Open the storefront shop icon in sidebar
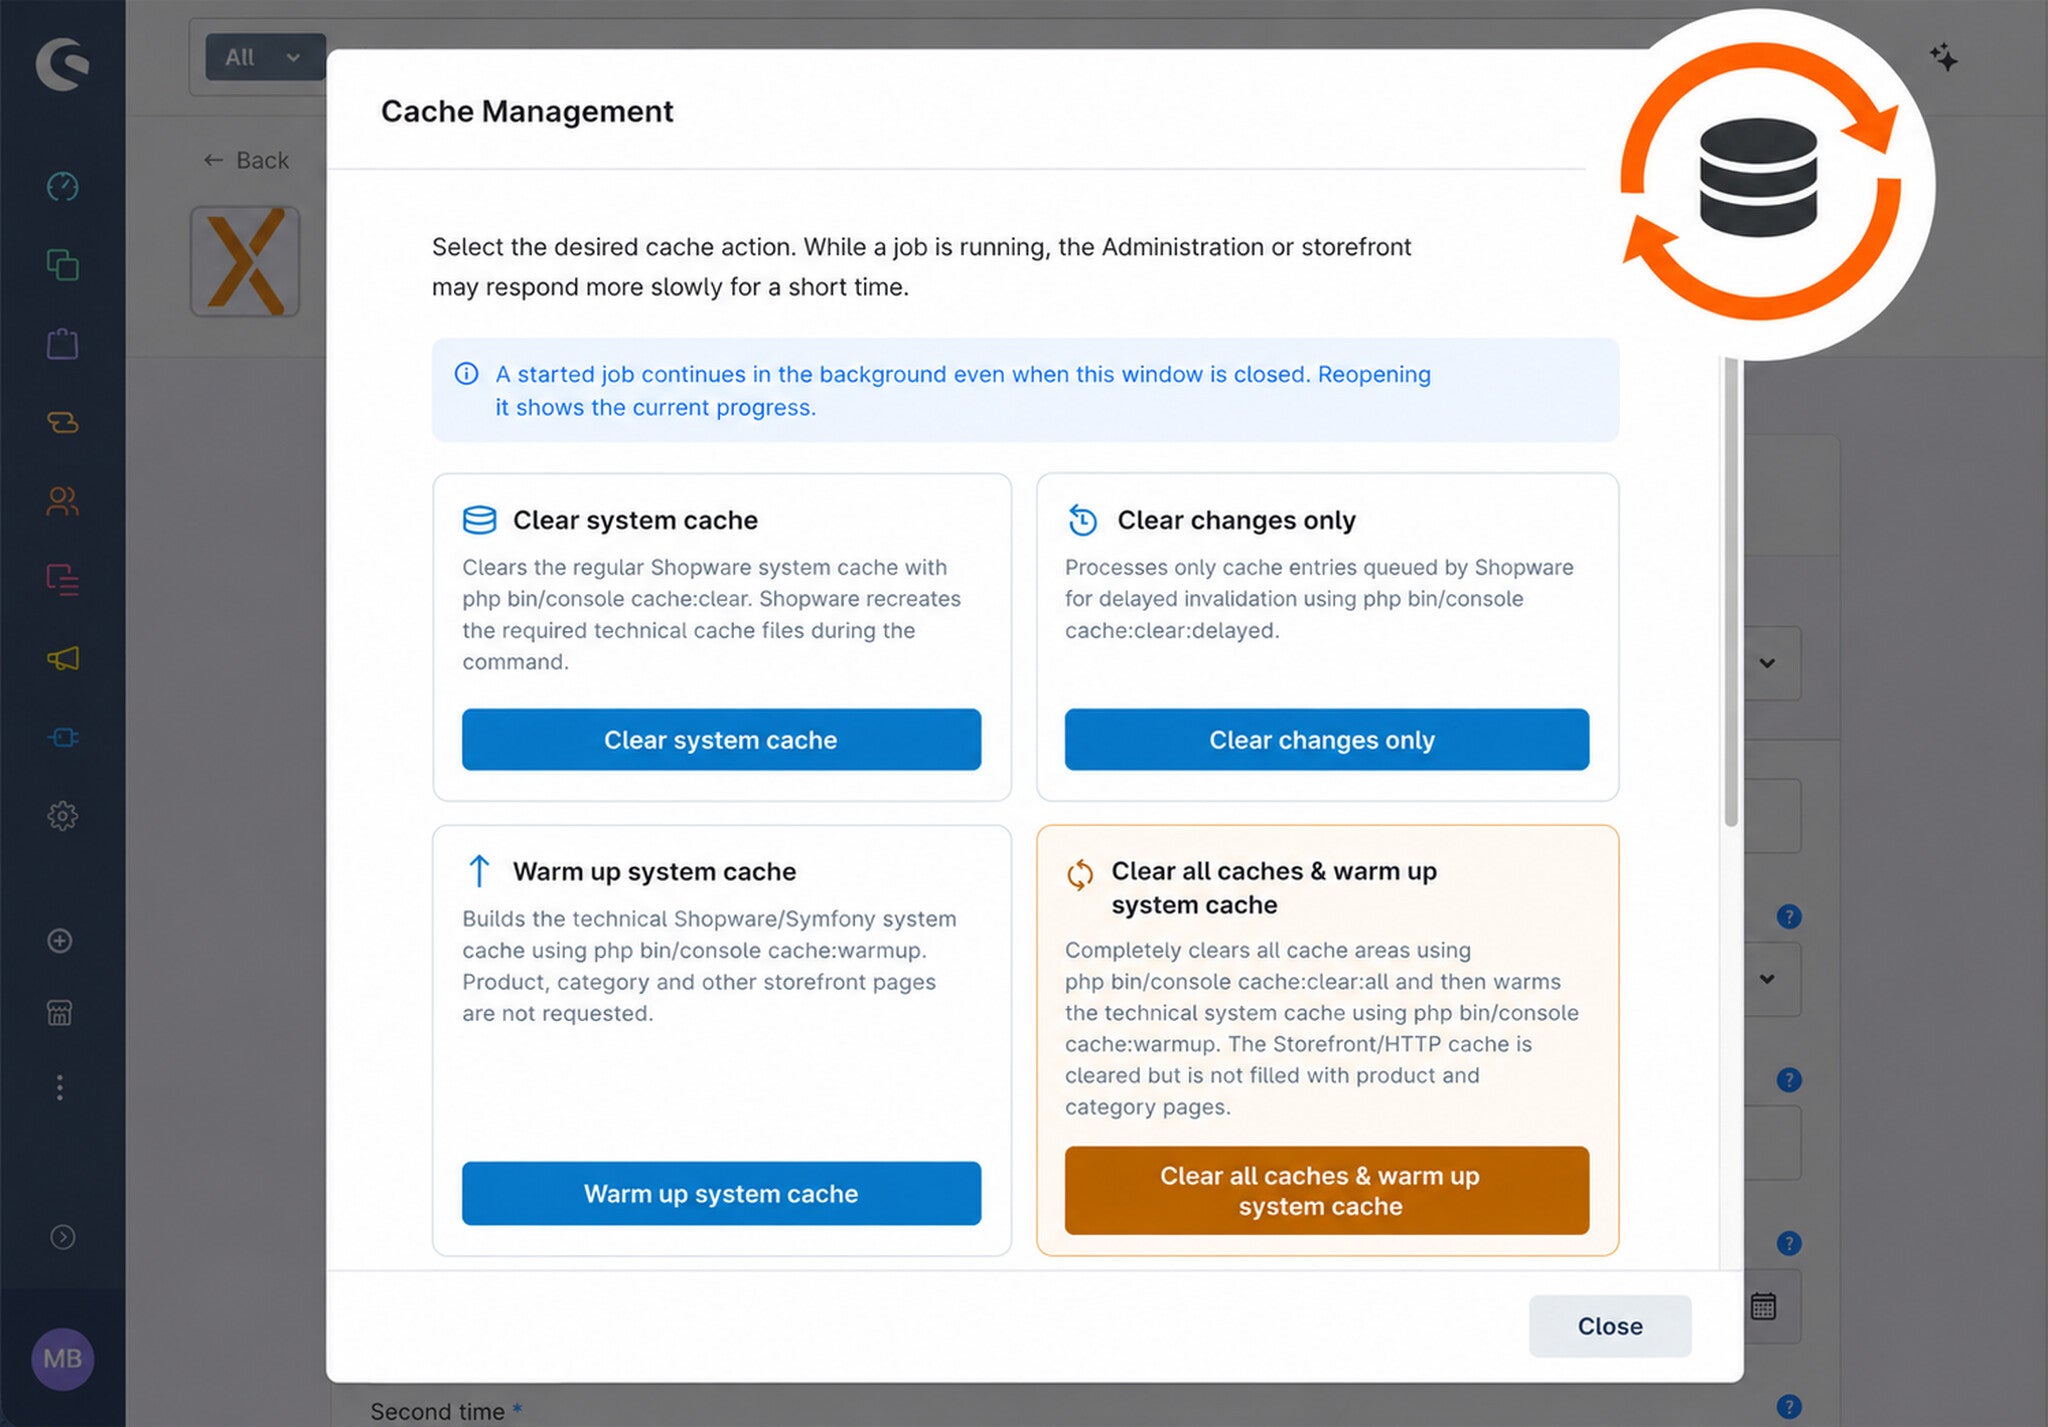 point(60,1012)
